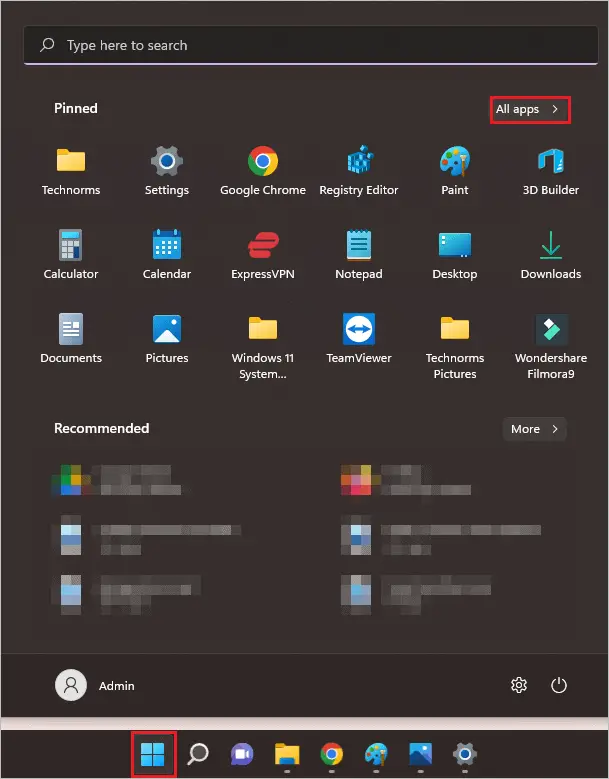Open the Start menu power options
The width and height of the screenshot is (609, 779).
(x=559, y=685)
